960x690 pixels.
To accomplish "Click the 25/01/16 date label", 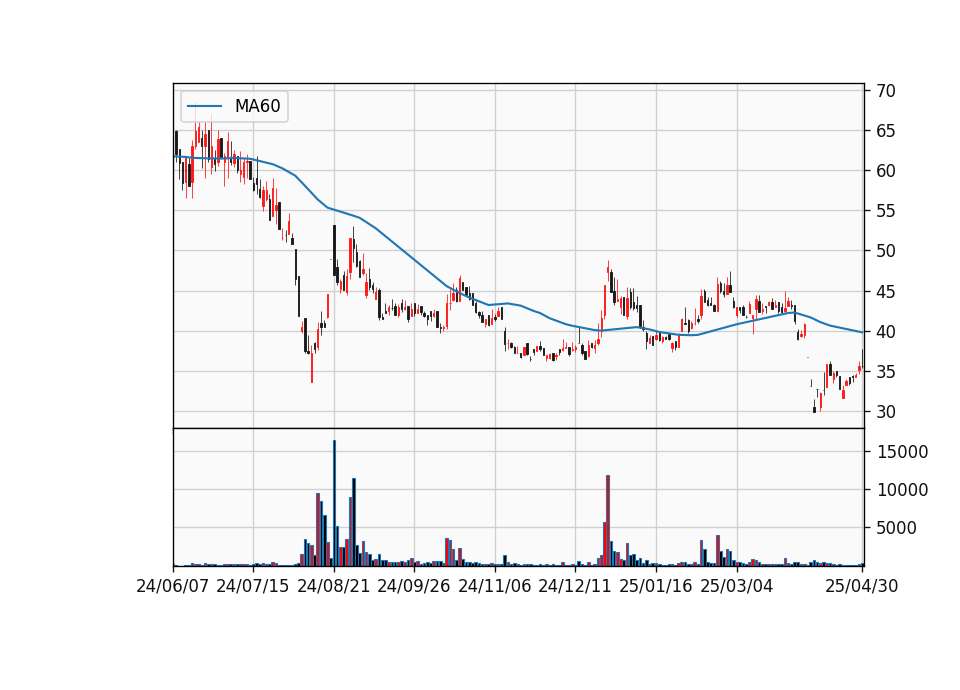I will [656, 586].
